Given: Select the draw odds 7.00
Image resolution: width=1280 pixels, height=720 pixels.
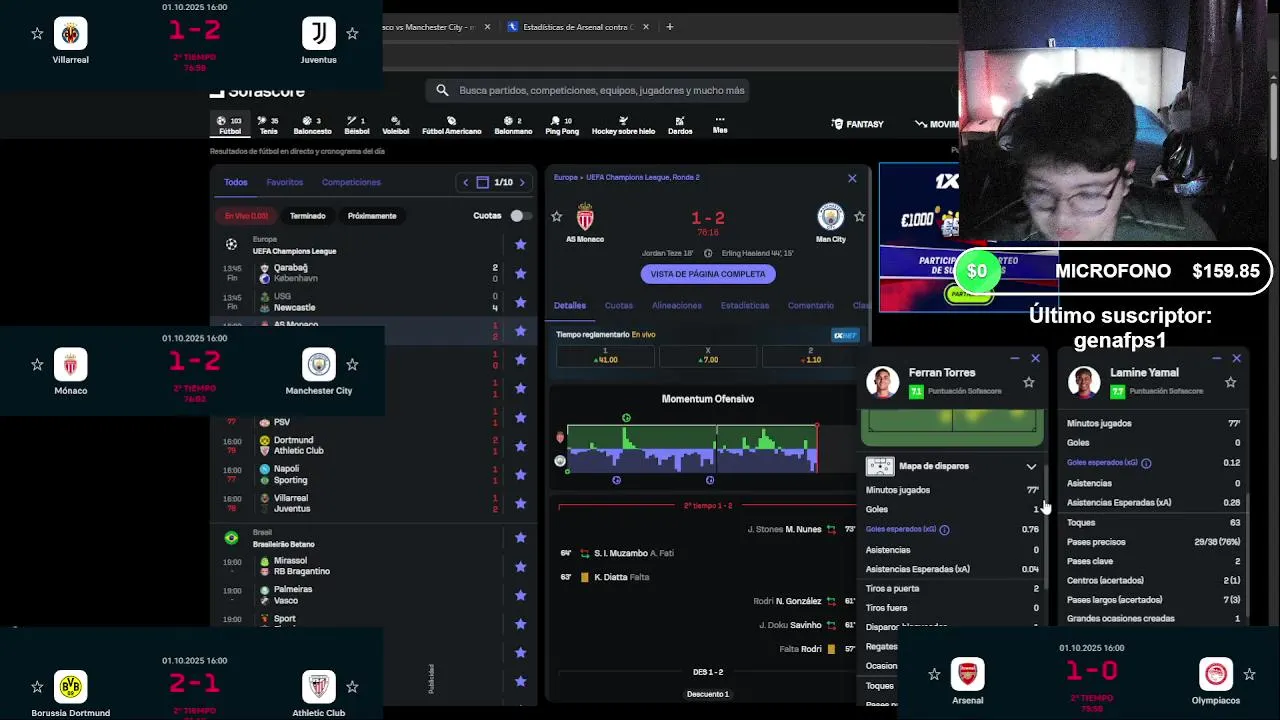Looking at the screenshot, I should (x=708, y=356).
